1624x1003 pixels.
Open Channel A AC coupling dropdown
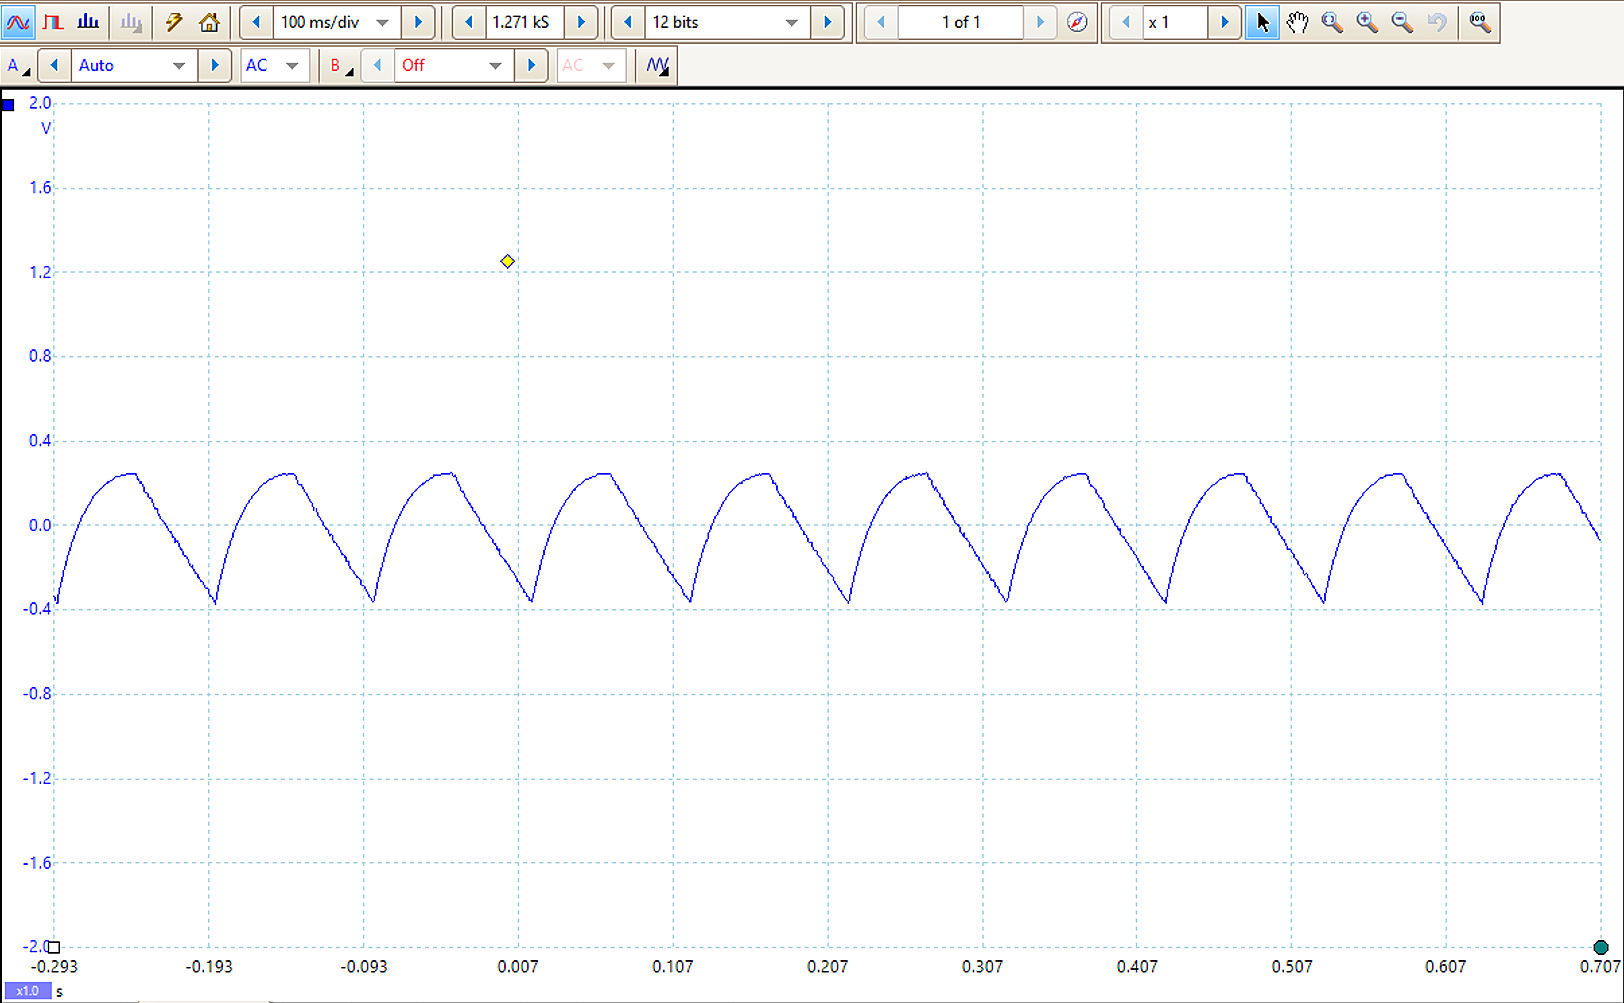point(273,65)
